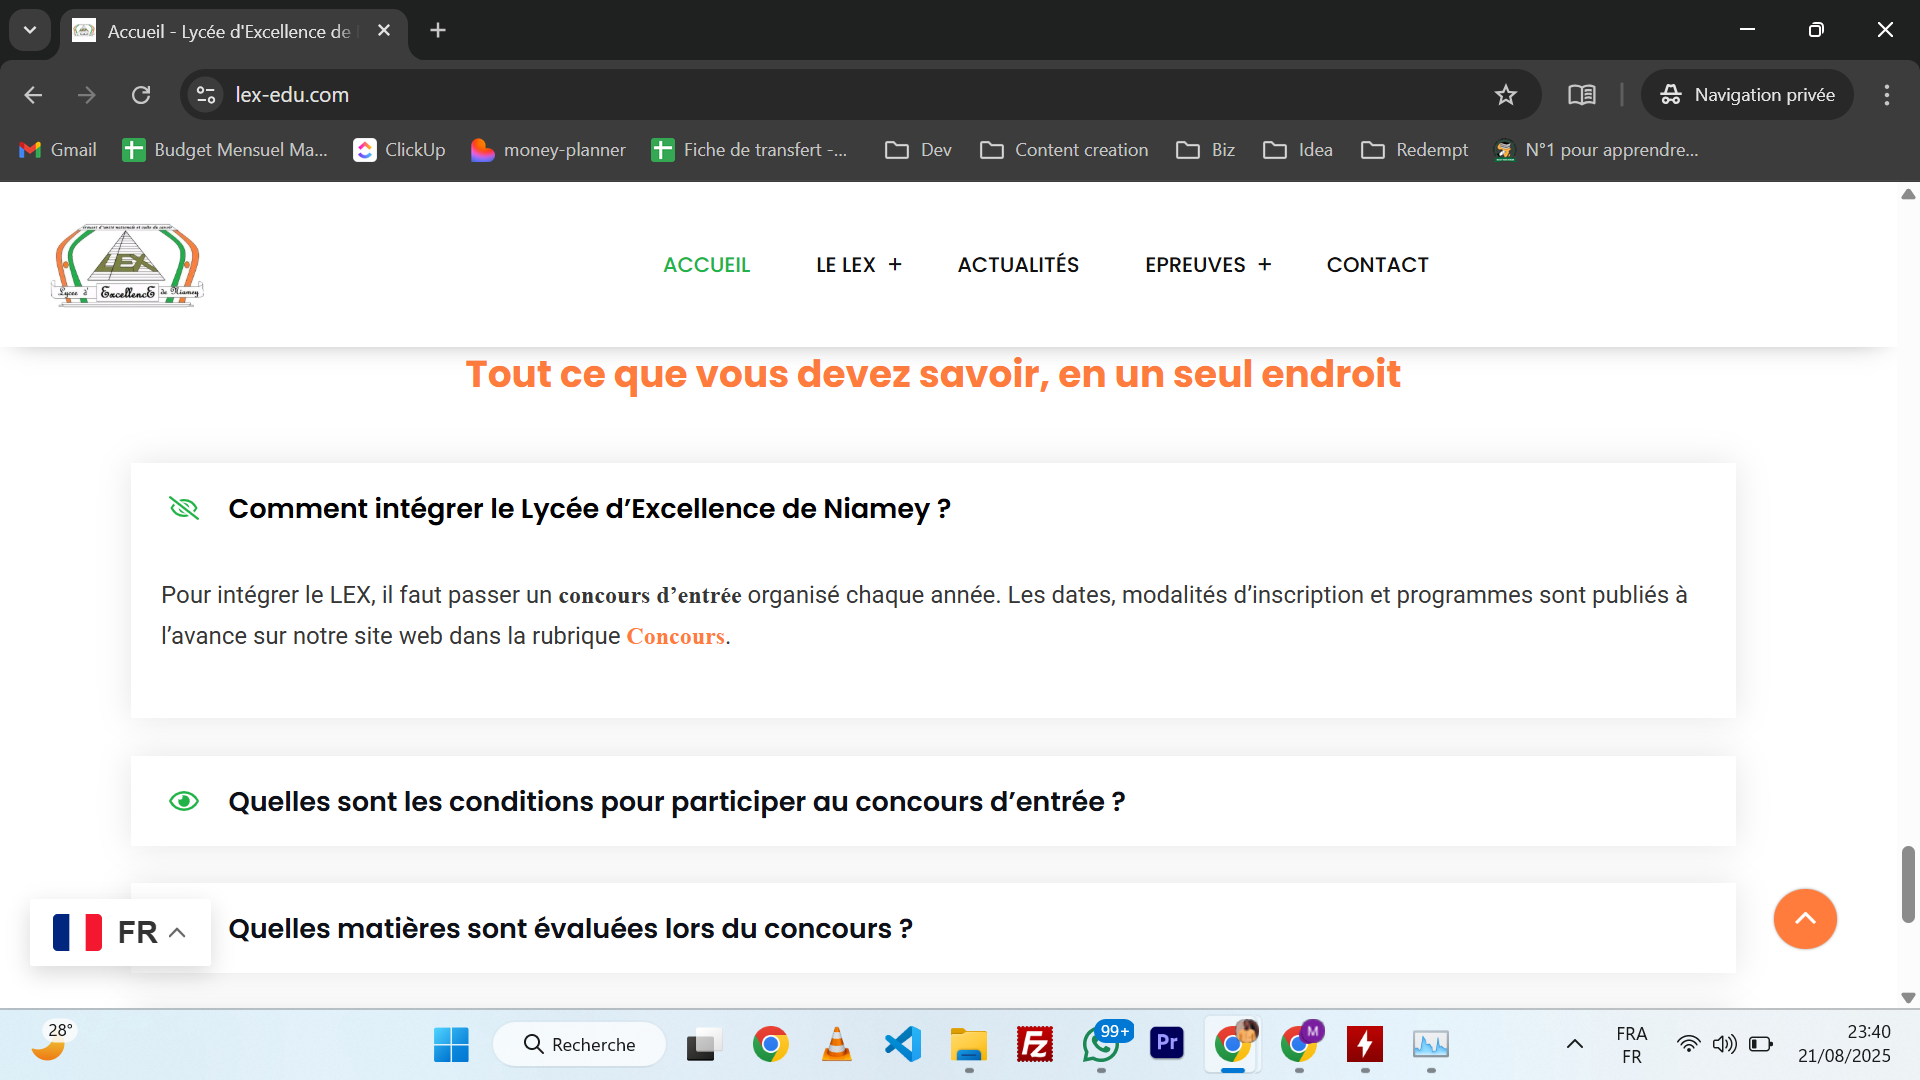This screenshot has height=1080, width=1920.
Task: Click the bookmark star icon in address bar
Action: tap(1505, 95)
